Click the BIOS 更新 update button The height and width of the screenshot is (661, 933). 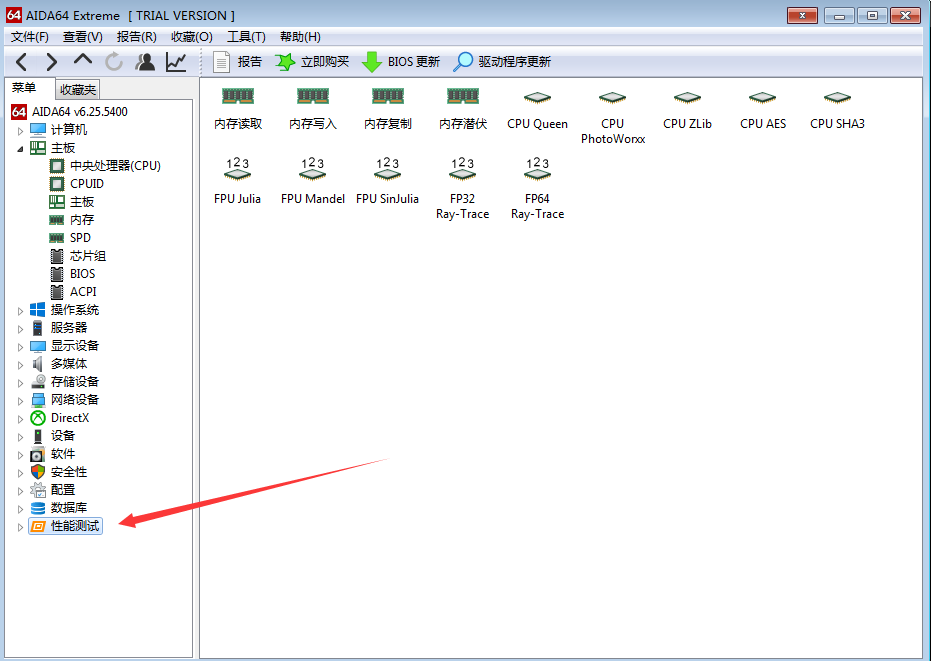pyautogui.click(x=401, y=62)
